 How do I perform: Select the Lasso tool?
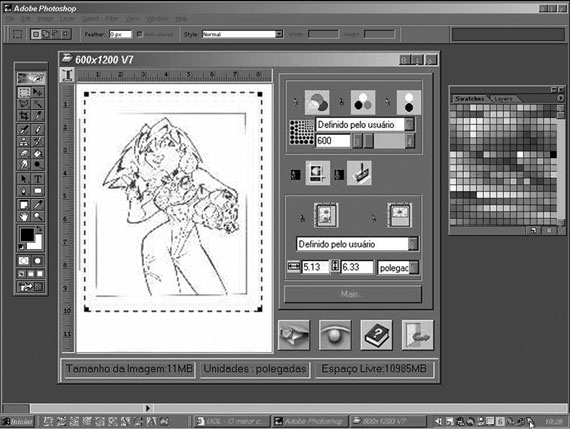pos(24,104)
